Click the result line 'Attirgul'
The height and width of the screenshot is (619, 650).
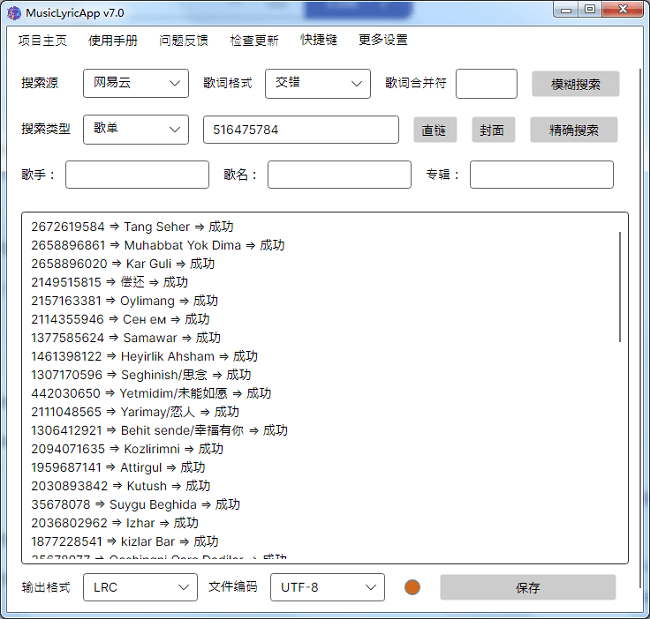(x=118, y=467)
